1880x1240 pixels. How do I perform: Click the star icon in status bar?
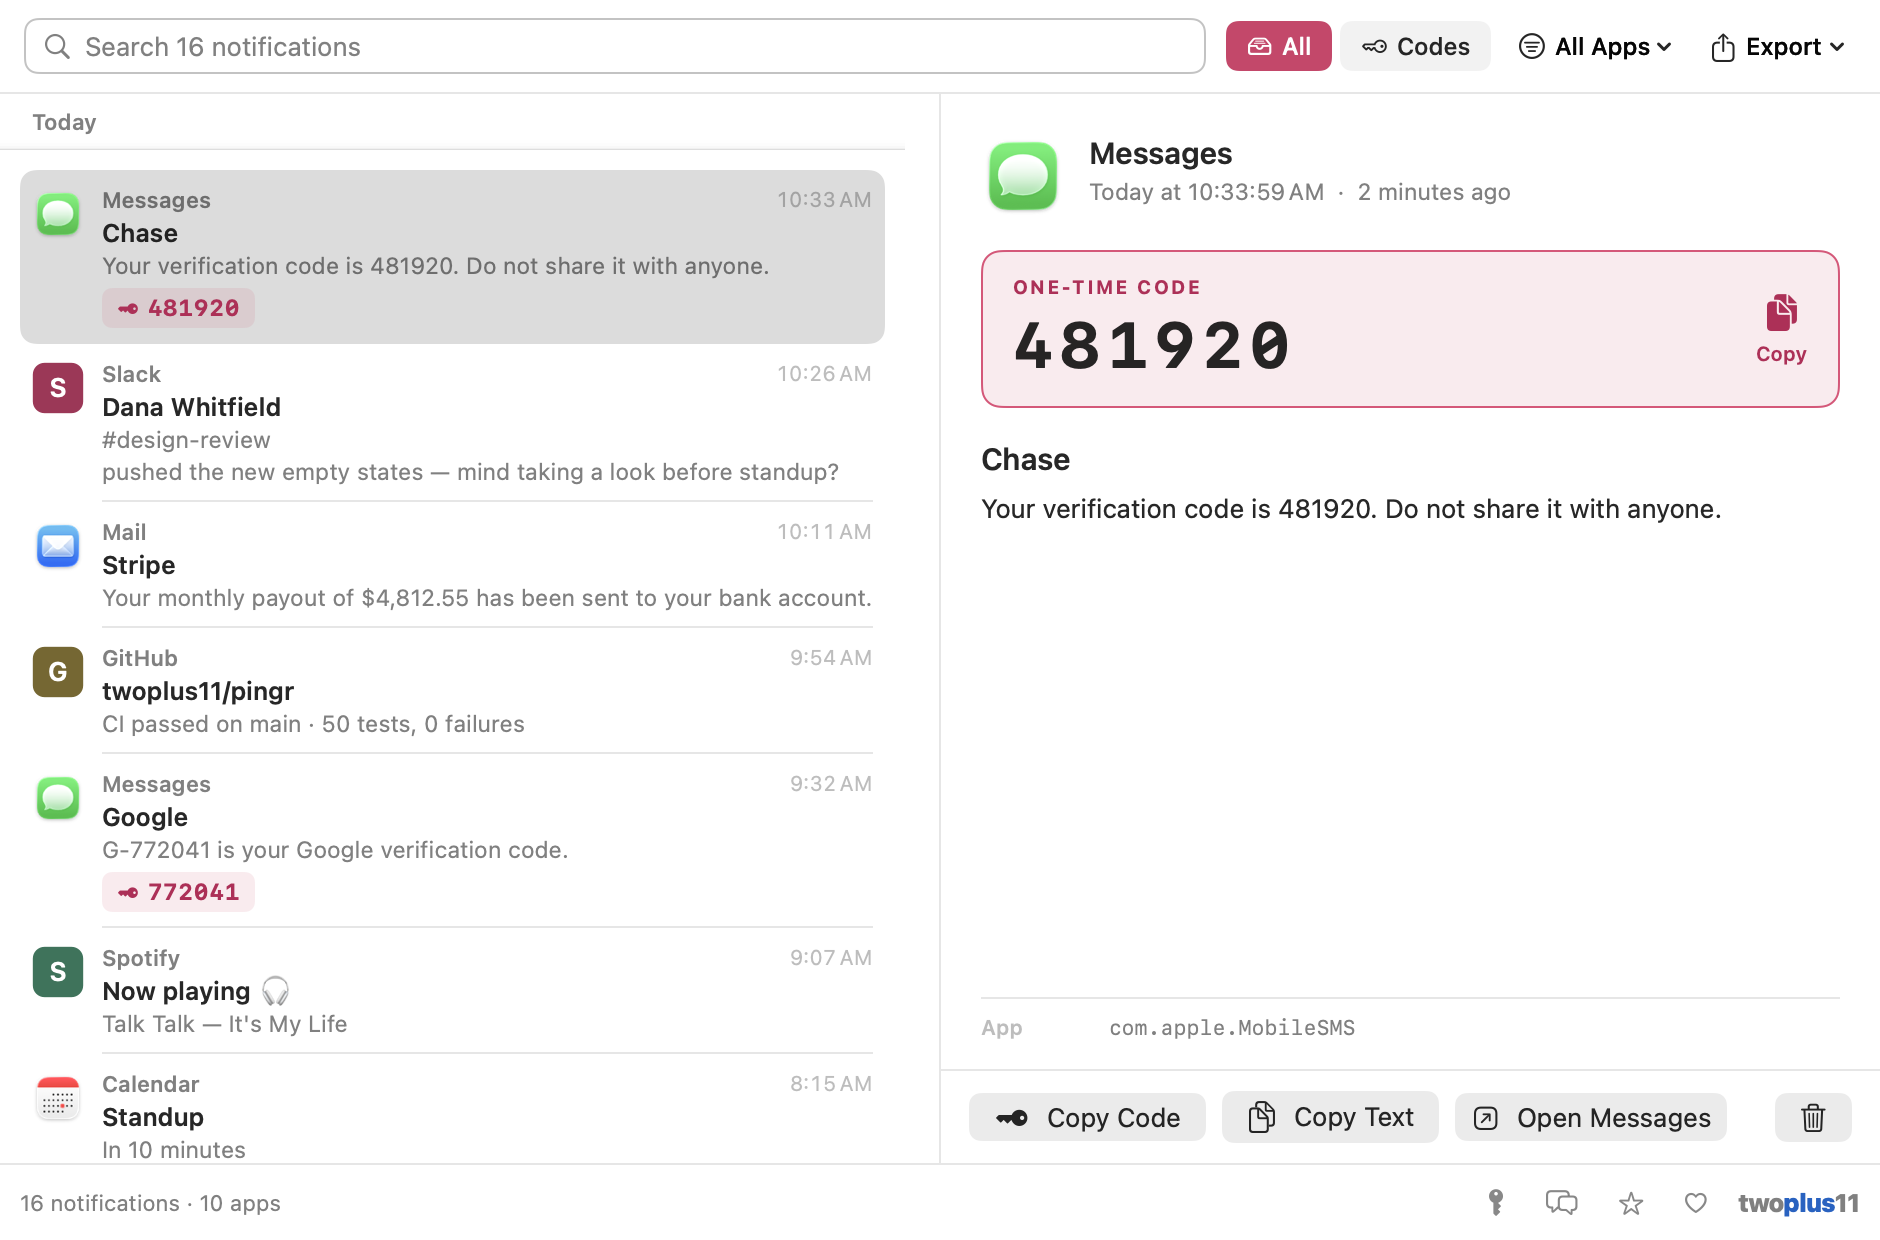(x=1631, y=1203)
